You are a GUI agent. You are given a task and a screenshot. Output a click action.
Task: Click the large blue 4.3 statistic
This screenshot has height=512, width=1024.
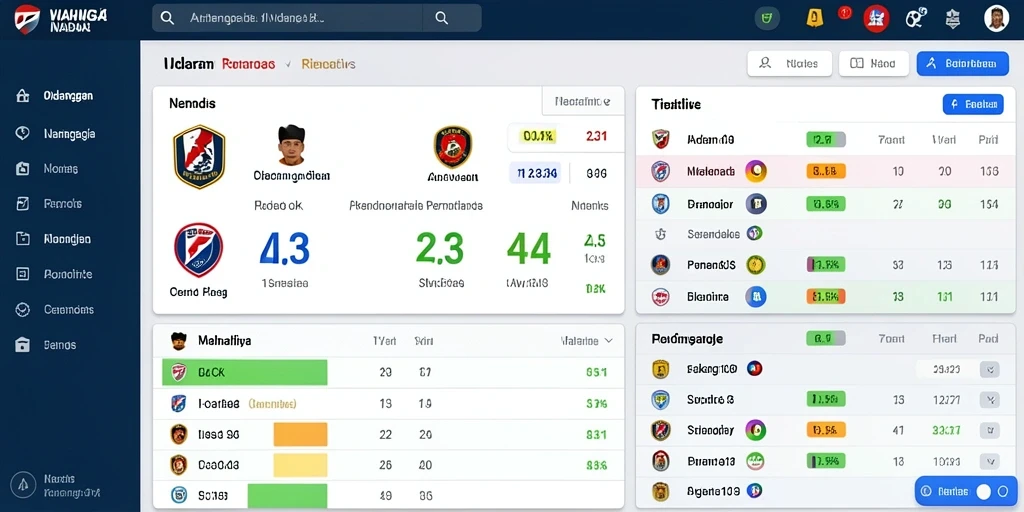pos(284,248)
